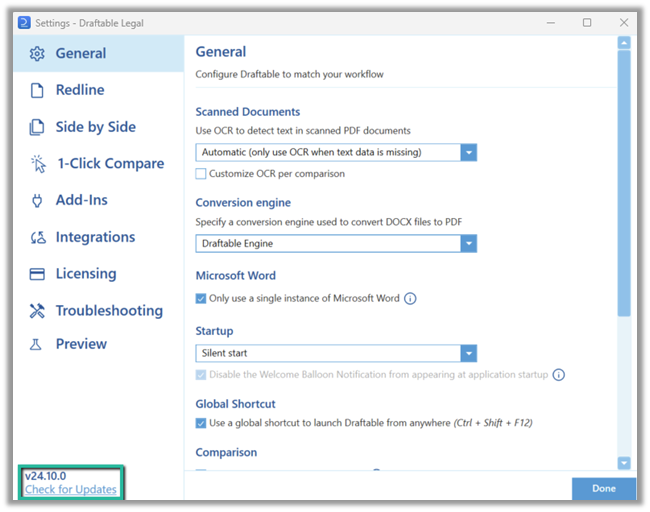The image size is (650, 512).
Task: Expand the Silent start dropdown arrow
Action: pos(468,354)
